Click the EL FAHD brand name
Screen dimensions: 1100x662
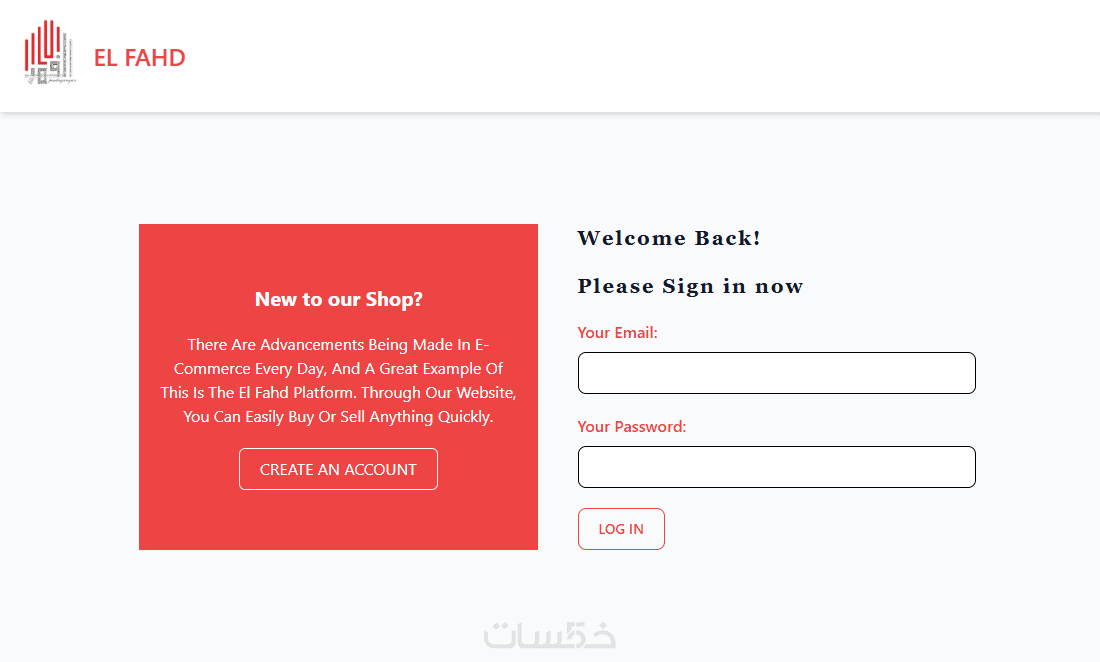140,58
